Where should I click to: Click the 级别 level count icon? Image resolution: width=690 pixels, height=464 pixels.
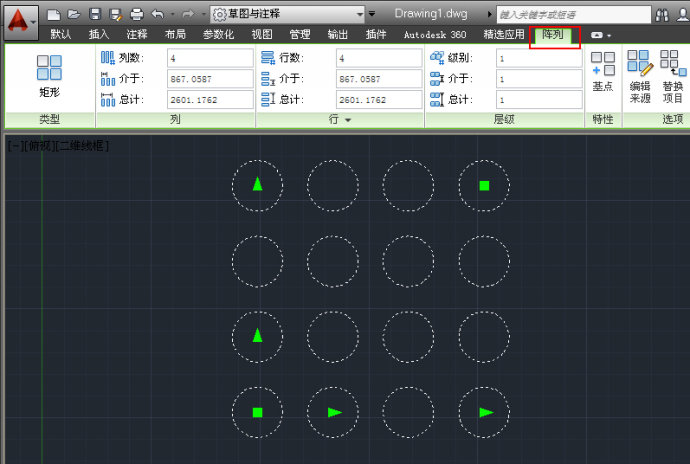coord(437,58)
